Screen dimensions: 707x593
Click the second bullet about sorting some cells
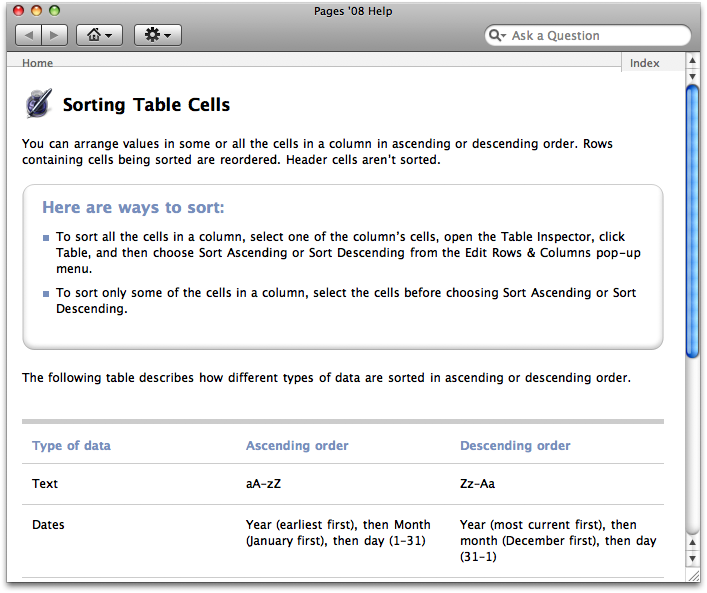tap(346, 300)
